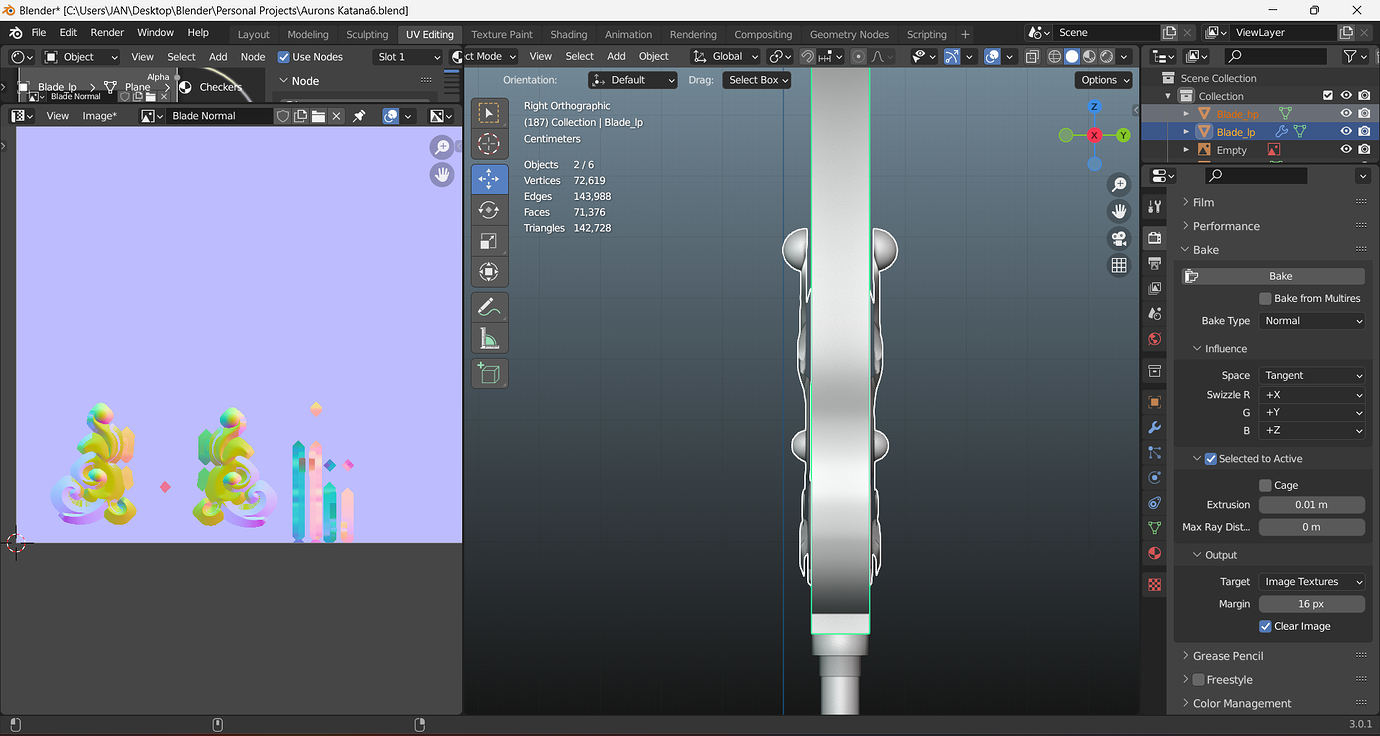Select the Rotate tool

pos(489,210)
